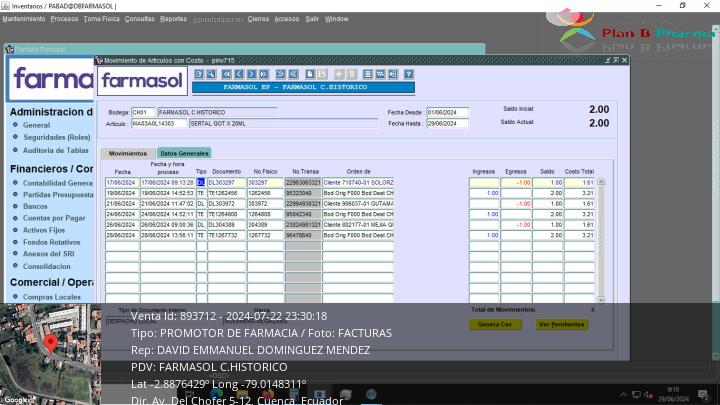Open Consolidacion in the sidebar
This screenshot has height=405, width=720.
point(47,266)
